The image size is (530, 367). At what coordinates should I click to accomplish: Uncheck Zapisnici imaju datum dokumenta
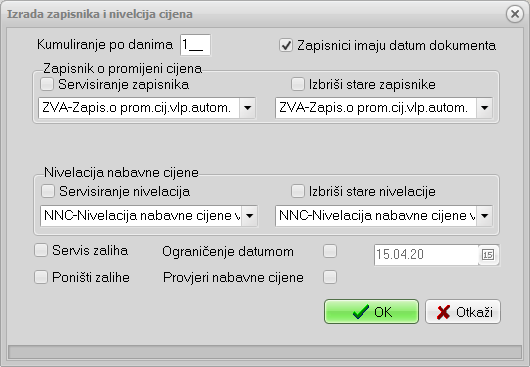pyautogui.click(x=286, y=45)
